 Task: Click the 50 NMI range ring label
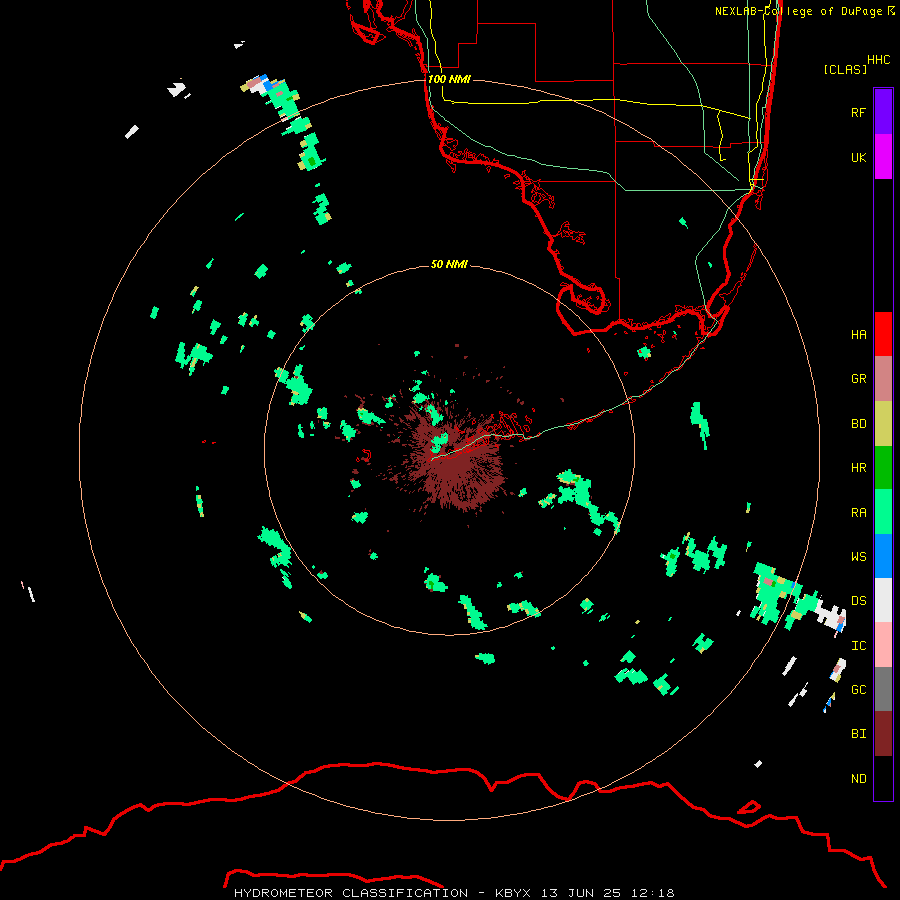pyautogui.click(x=449, y=264)
